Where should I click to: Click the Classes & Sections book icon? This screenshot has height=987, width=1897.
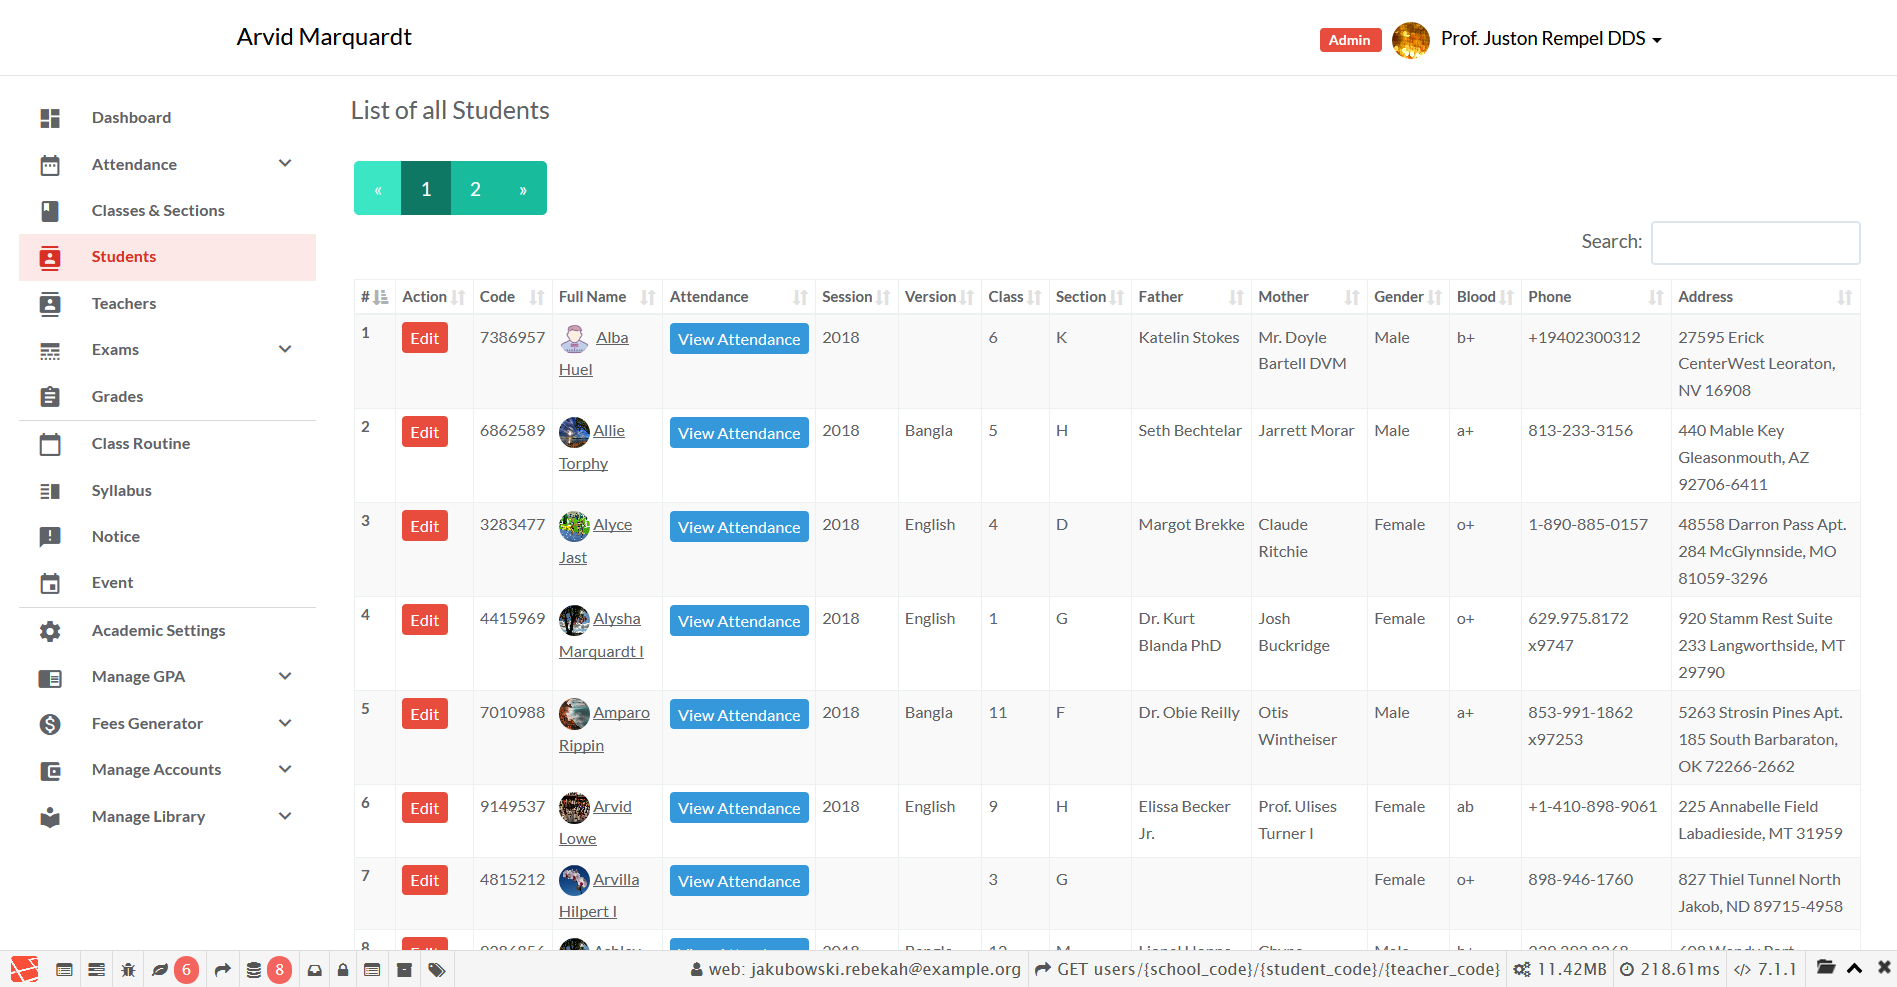point(50,211)
